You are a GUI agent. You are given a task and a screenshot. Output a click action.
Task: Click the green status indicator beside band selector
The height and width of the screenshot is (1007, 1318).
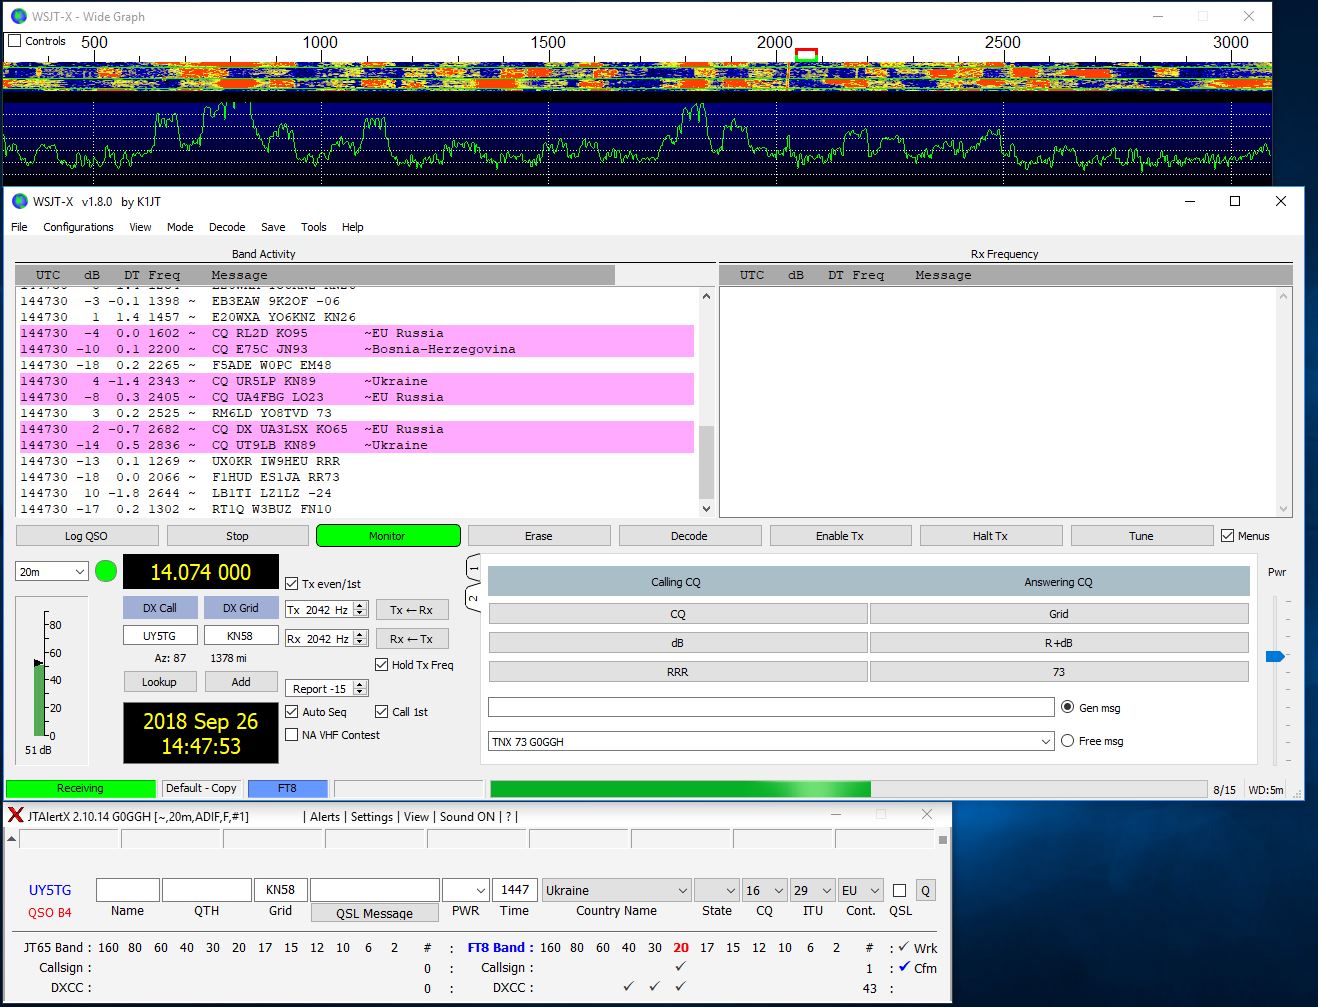(106, 572)
